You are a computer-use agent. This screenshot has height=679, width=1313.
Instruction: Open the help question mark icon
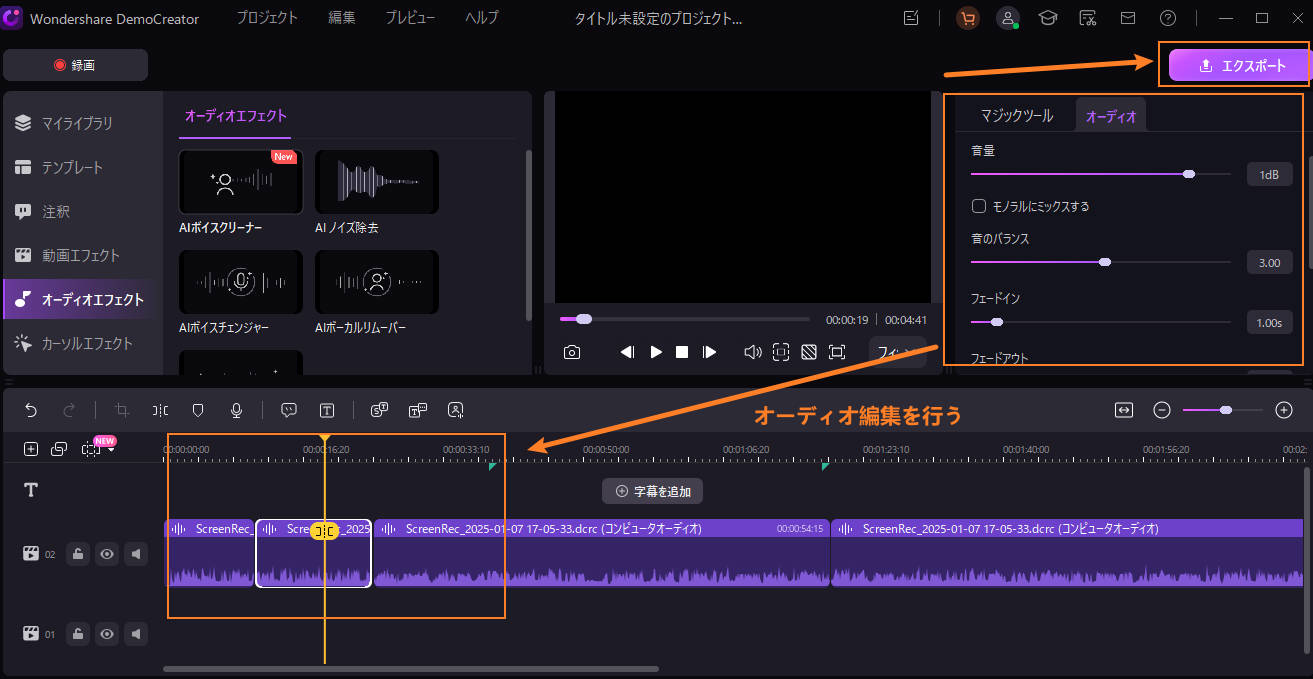(x=1167, y=18)
